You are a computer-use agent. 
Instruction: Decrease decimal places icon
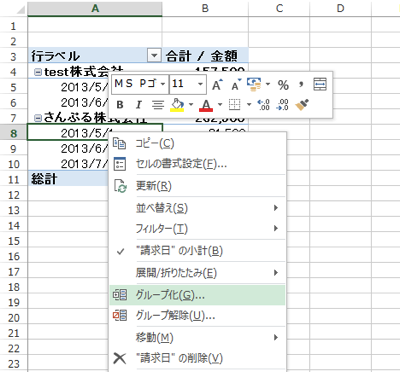[283, 105]
